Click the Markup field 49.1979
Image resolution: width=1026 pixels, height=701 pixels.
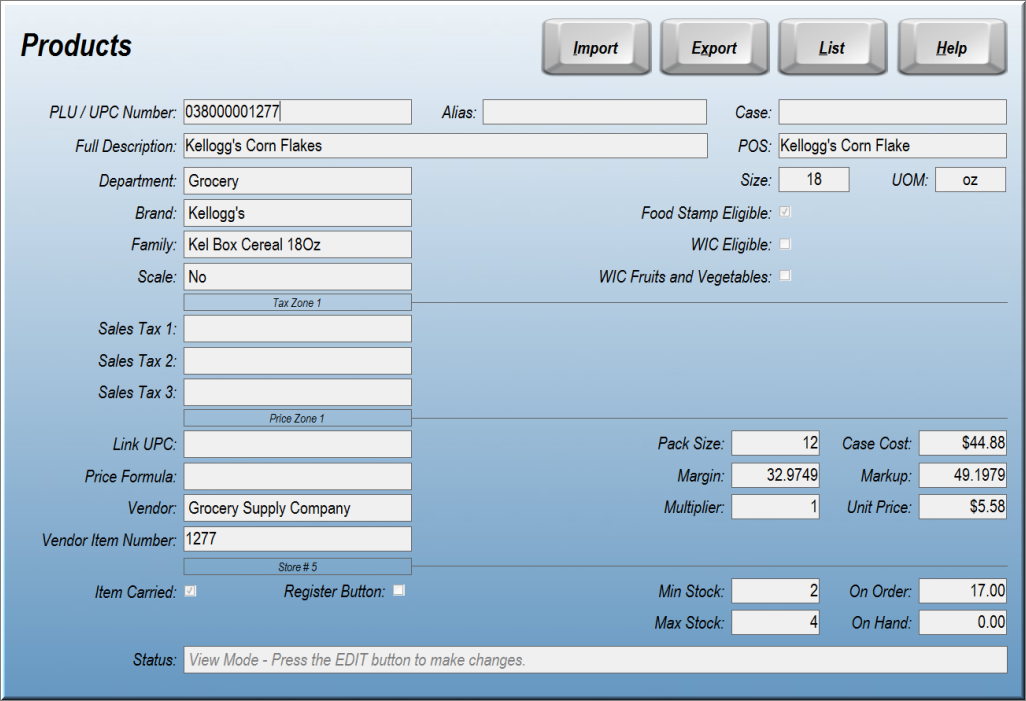963,475
